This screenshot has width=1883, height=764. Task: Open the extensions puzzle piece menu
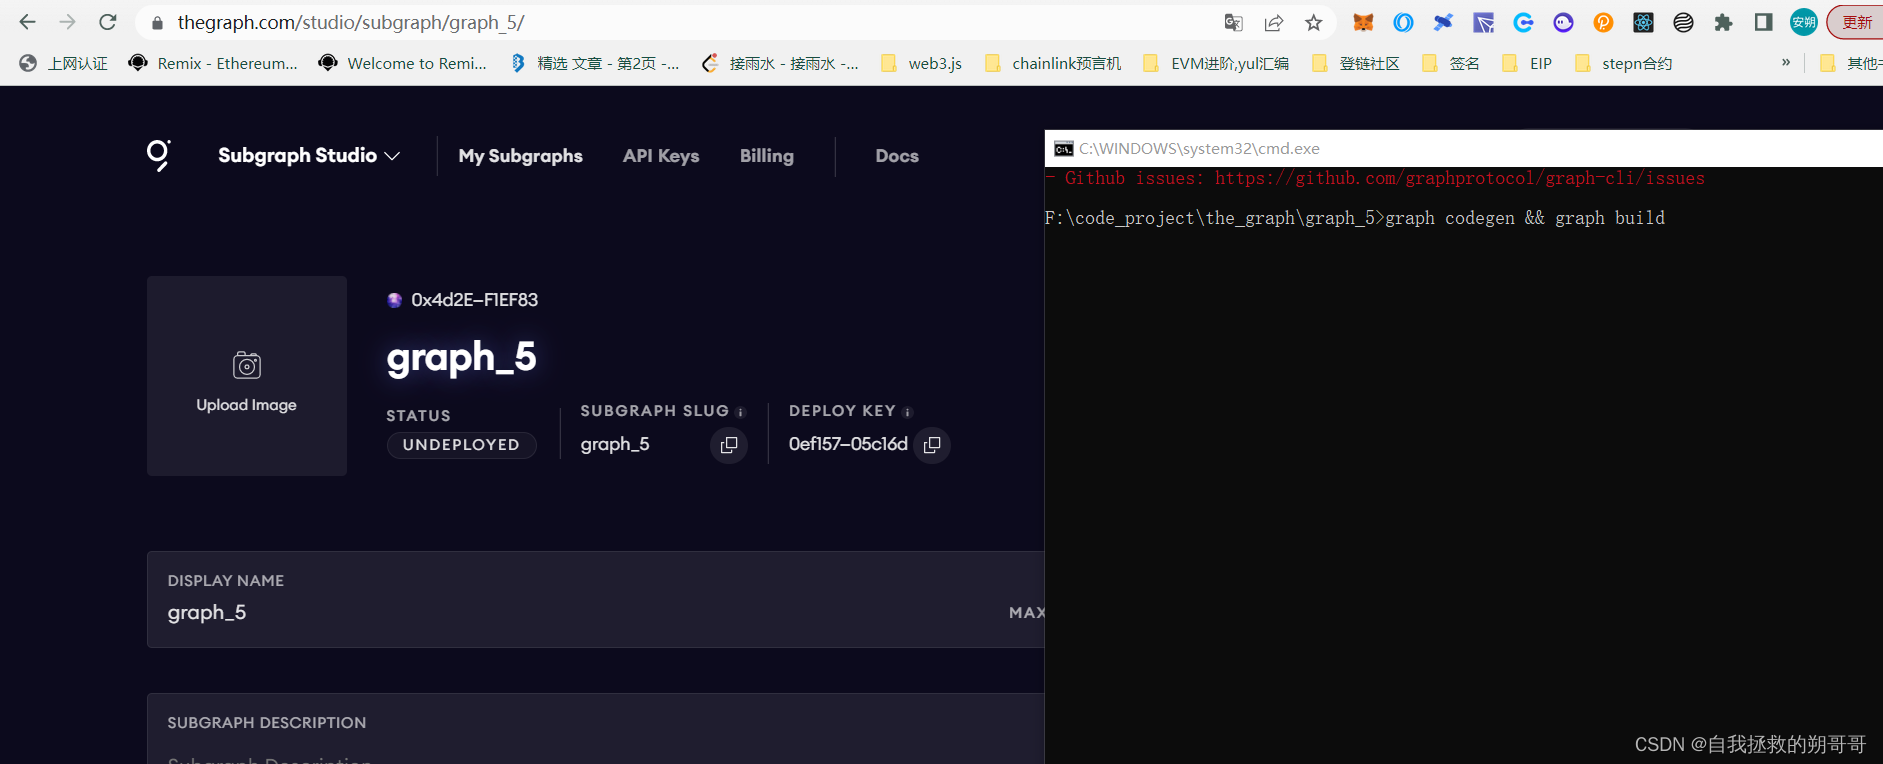tap(1723, 22)
